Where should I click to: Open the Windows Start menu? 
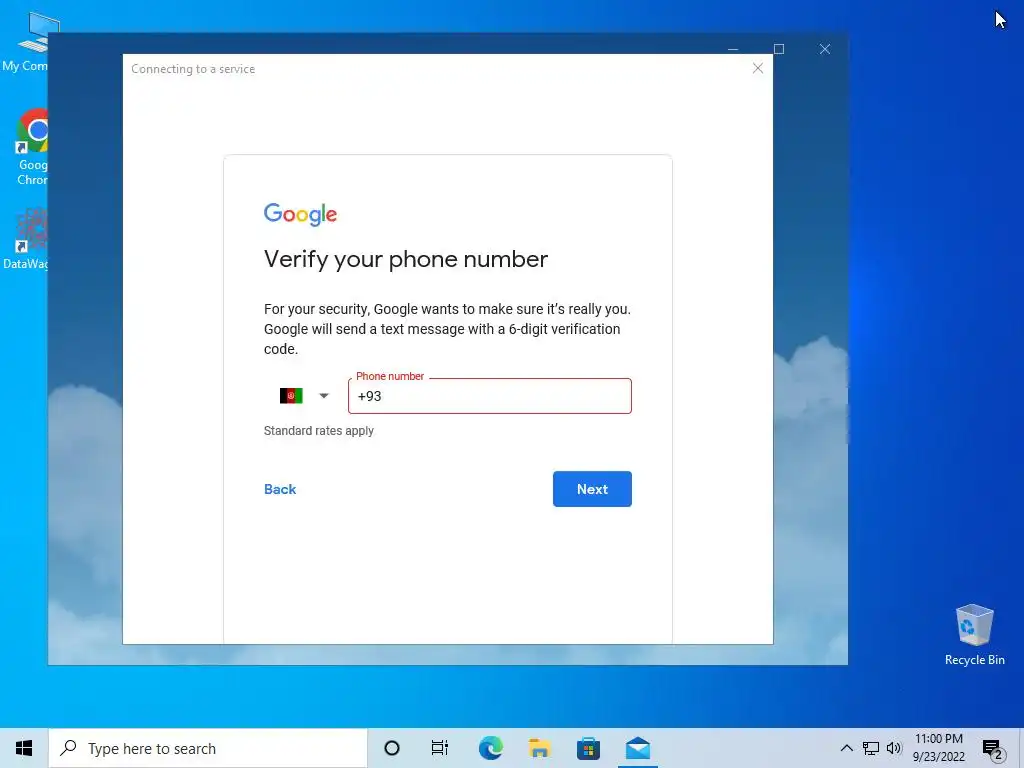coord(24,748)
